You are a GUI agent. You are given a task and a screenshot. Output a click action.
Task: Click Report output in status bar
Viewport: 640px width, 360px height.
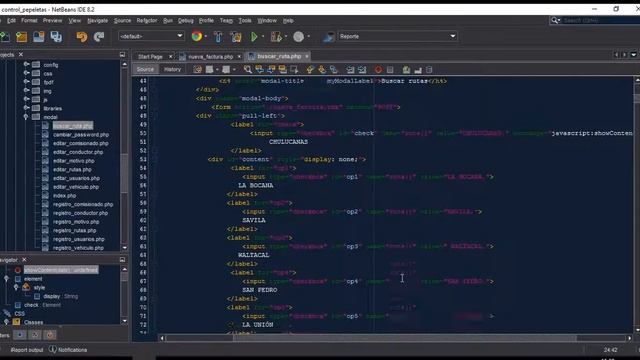pos(27,350)
